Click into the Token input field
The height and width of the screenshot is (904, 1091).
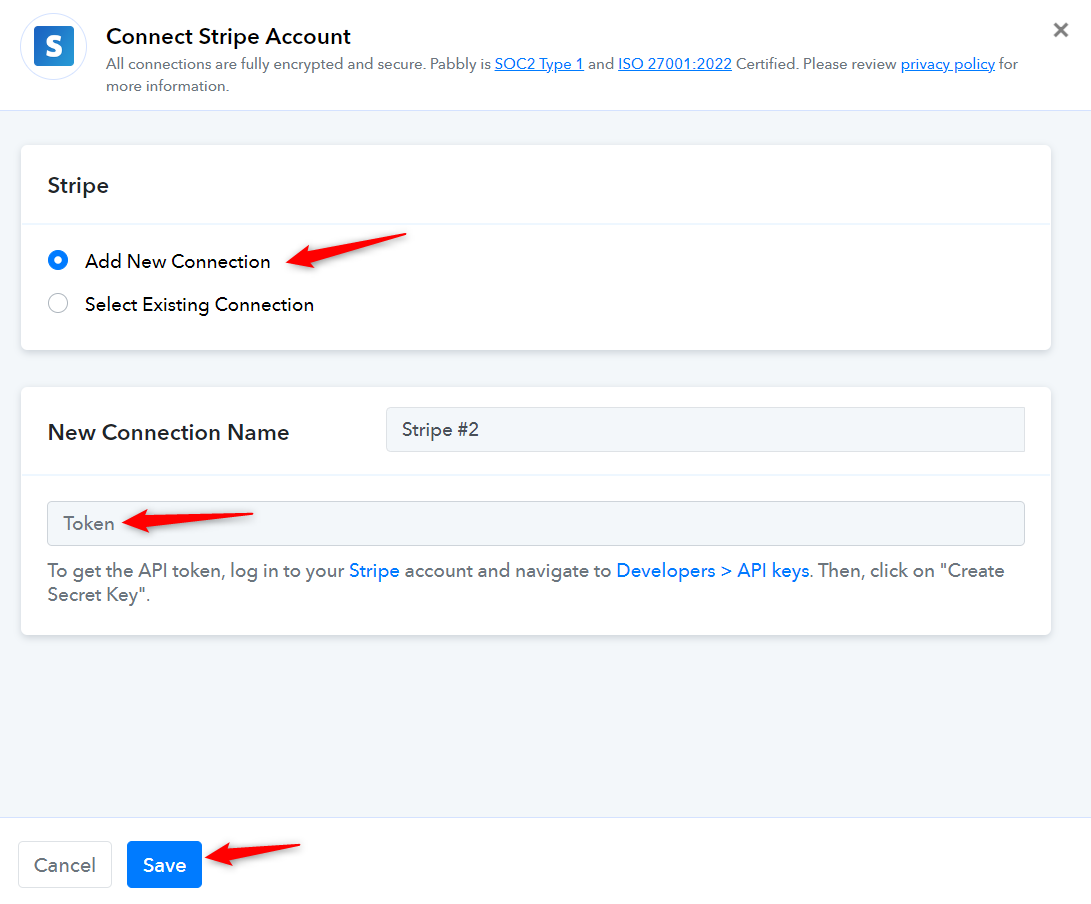(x=536, y=523)
